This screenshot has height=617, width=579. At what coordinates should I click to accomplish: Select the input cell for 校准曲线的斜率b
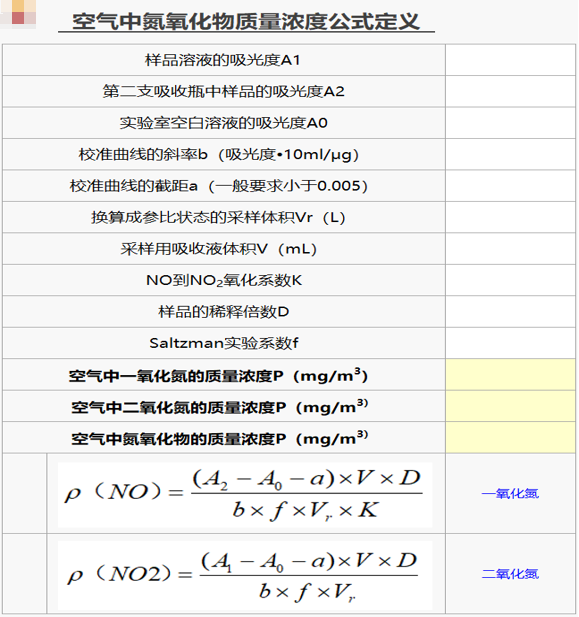click(x=511, y=155)
